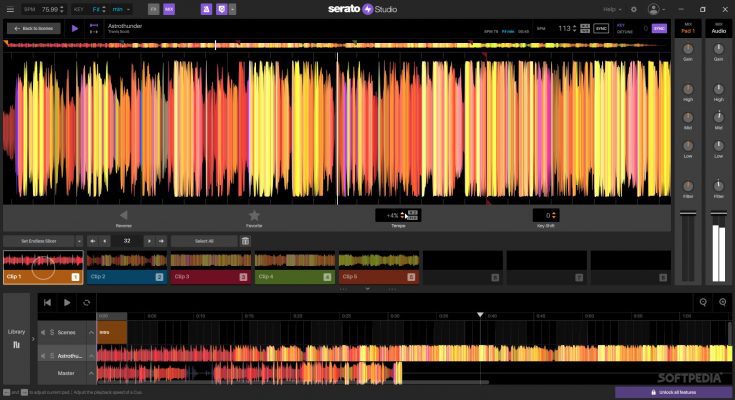The width and height of the screenshot is (735, 400).
Task: Mute the Scenes track
Action: 43,332
